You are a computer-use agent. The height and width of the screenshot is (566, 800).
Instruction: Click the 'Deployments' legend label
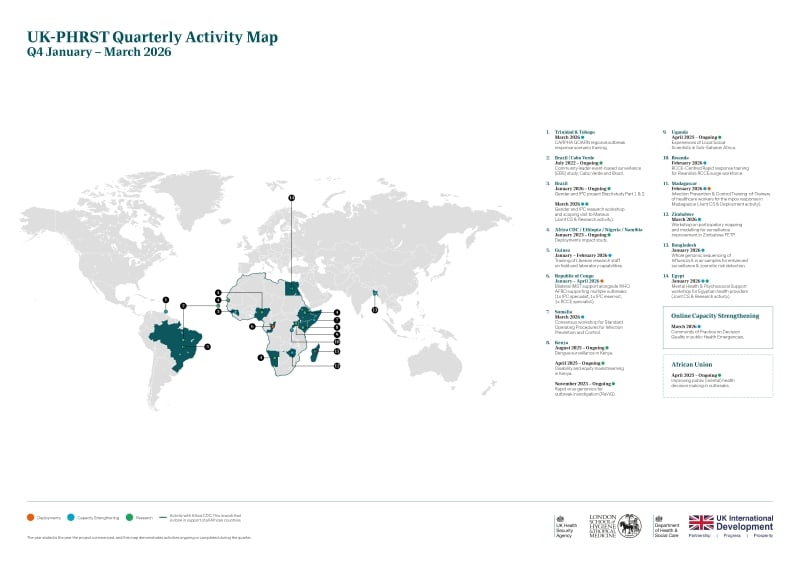pyautogui.click(x=48, y=518)
